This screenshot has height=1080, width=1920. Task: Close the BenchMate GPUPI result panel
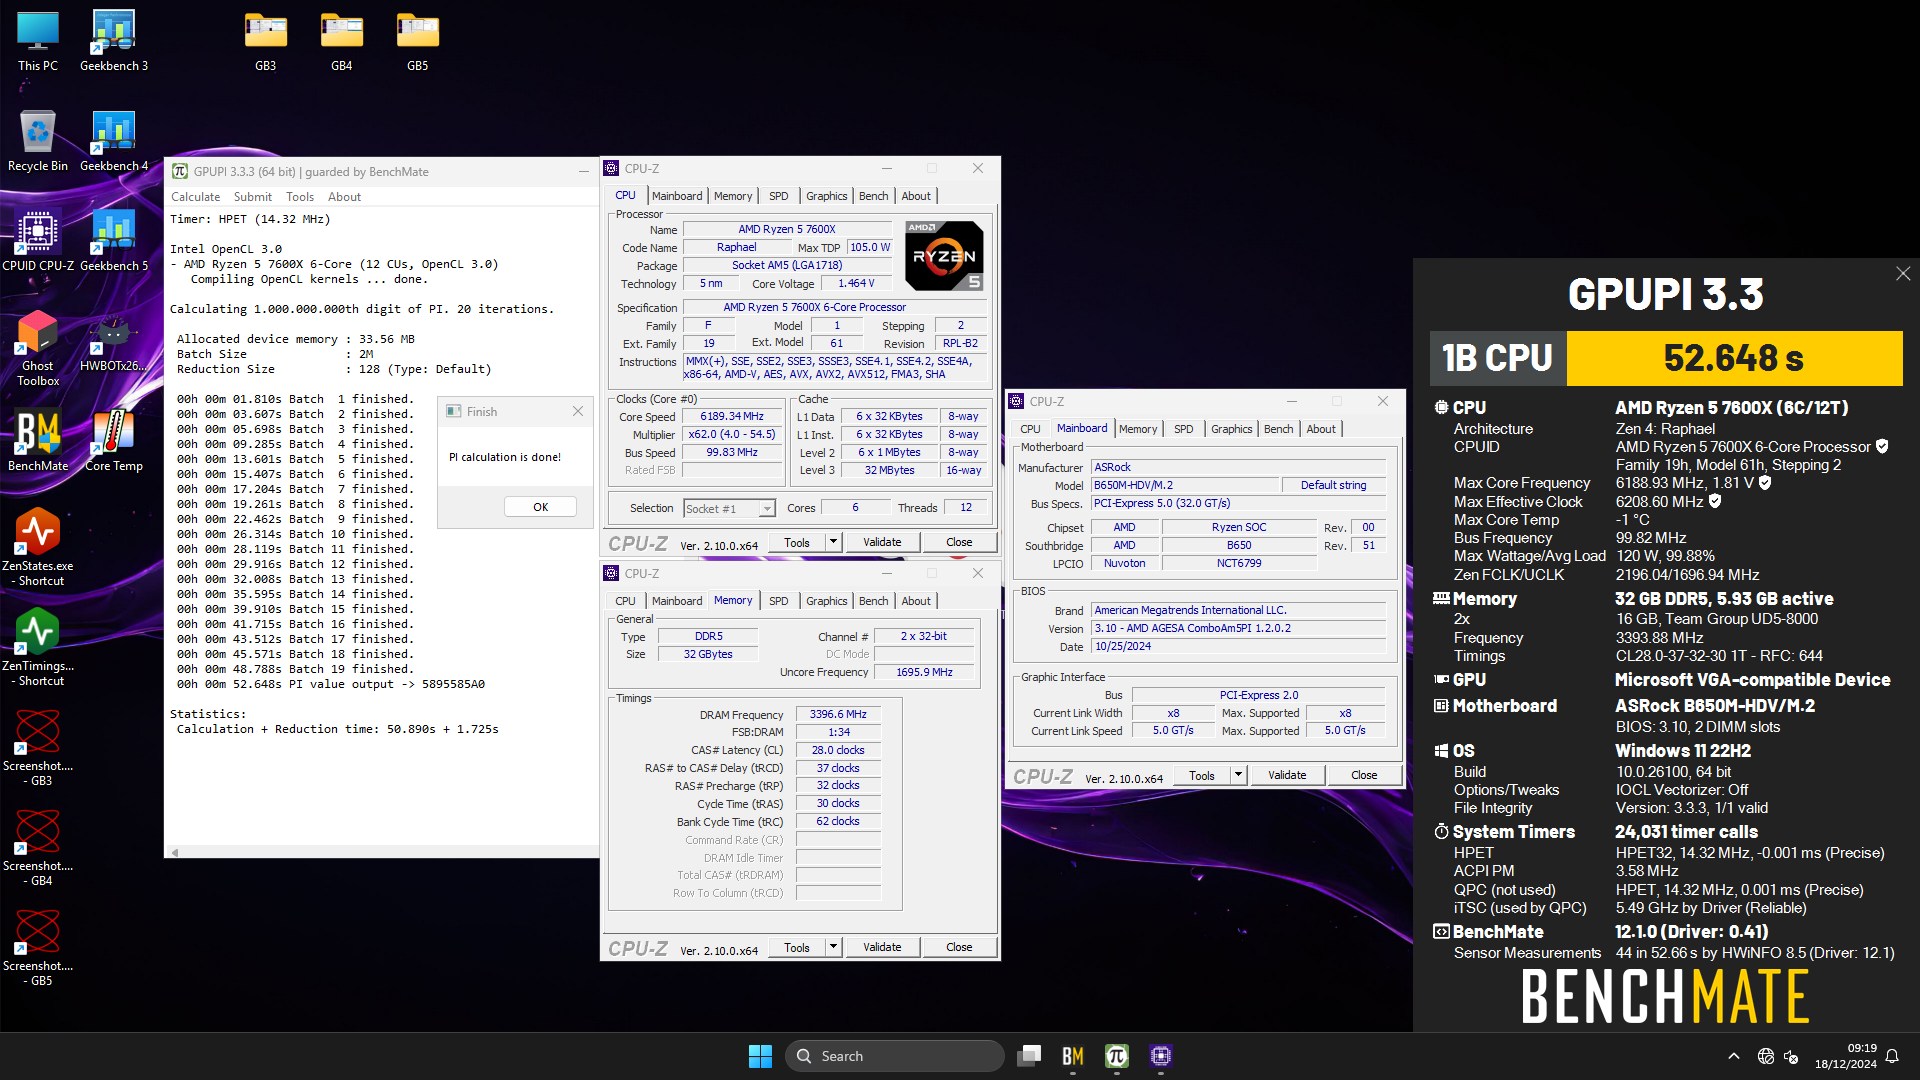coord(1902,274)
